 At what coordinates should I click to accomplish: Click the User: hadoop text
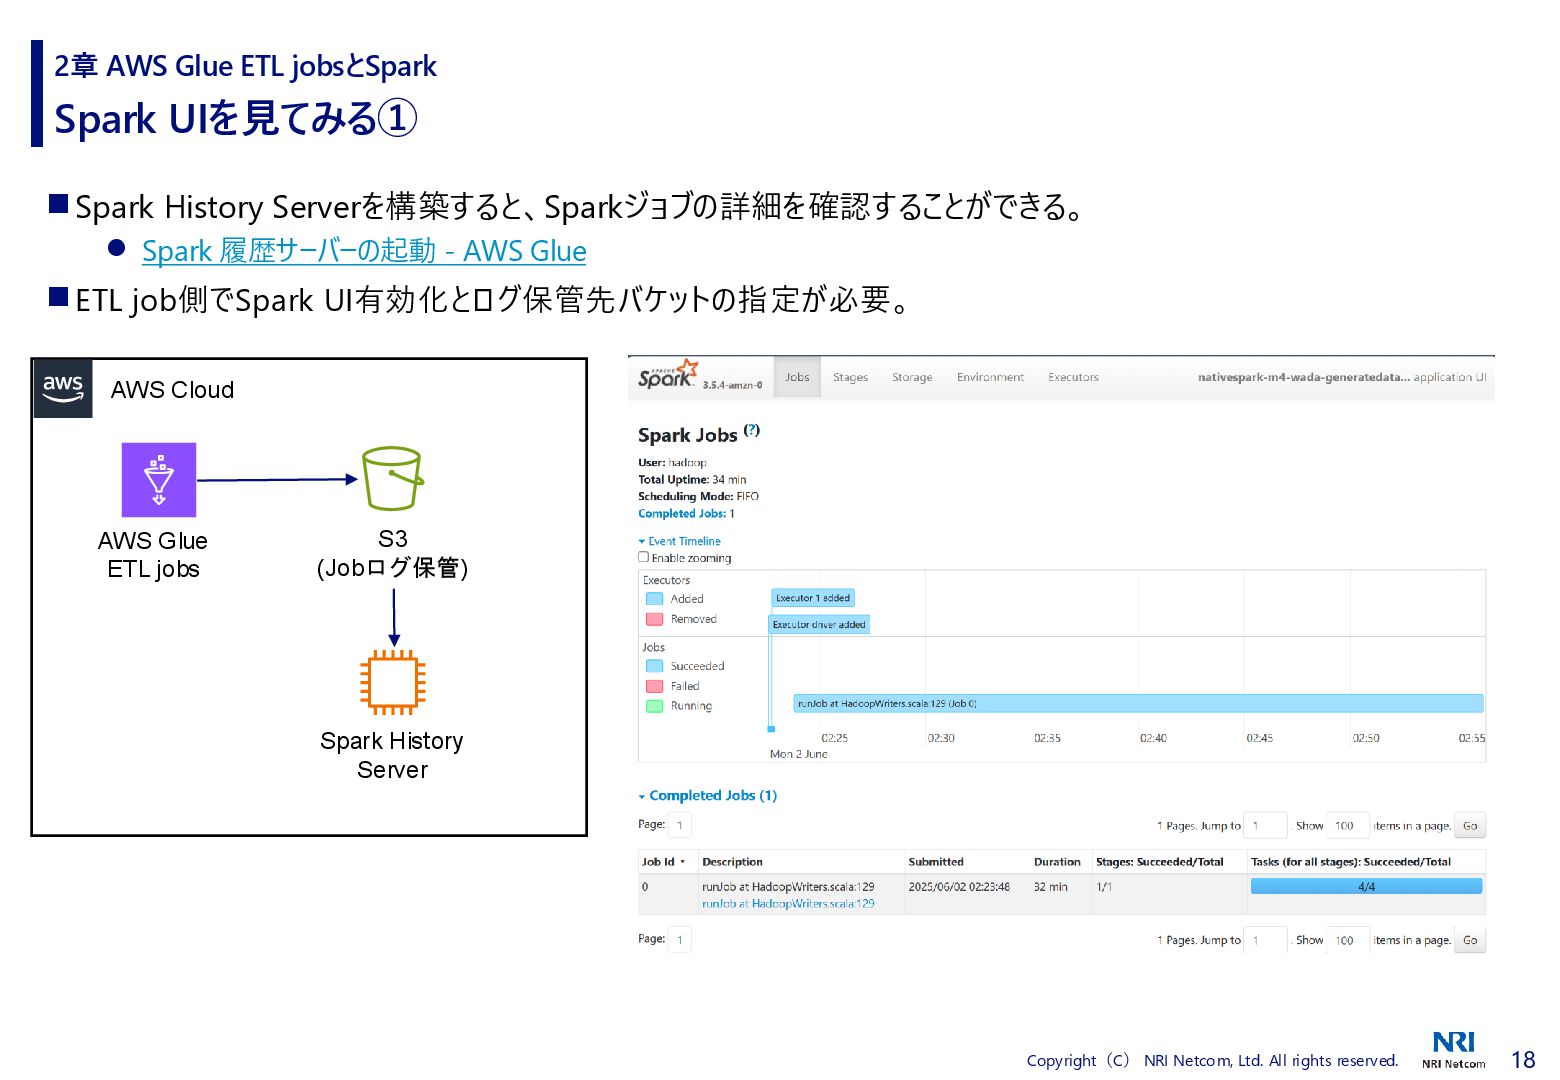pos(672,463)
